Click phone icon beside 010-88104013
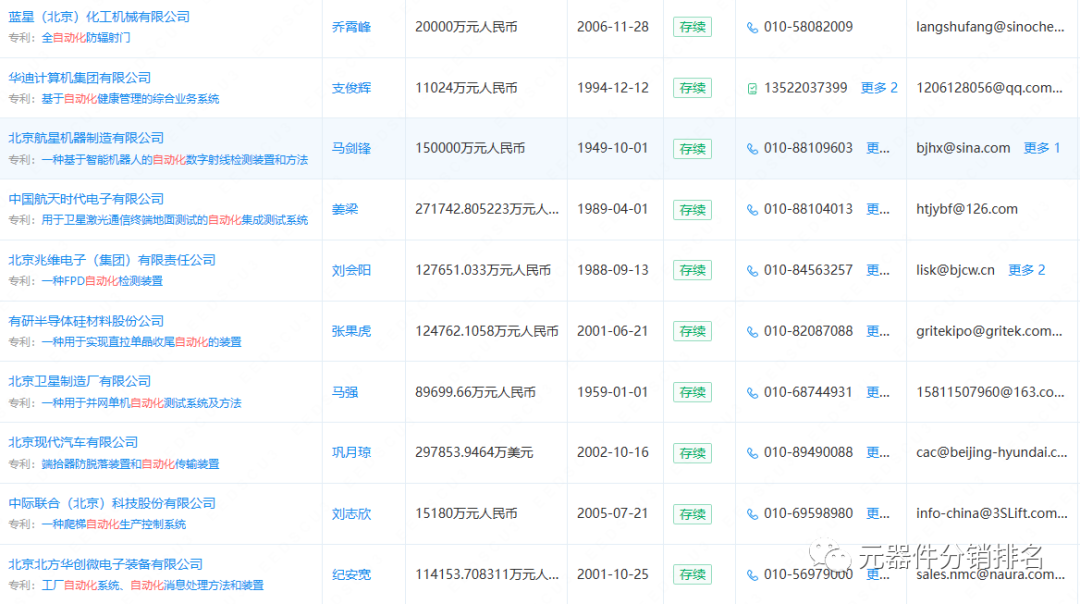 click(752, 209)
